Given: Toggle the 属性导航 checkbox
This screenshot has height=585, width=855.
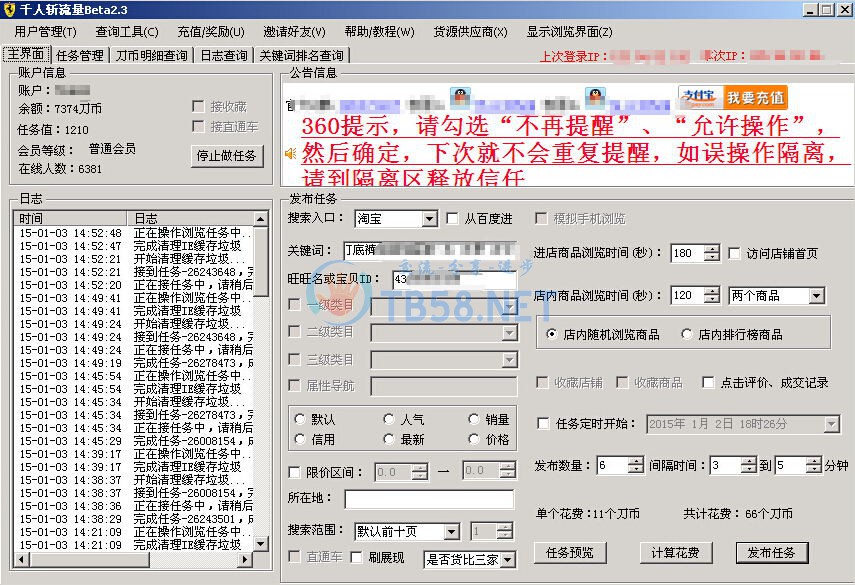Looking at the screenshot, I should pyautogui.click(x=294, y=386).
